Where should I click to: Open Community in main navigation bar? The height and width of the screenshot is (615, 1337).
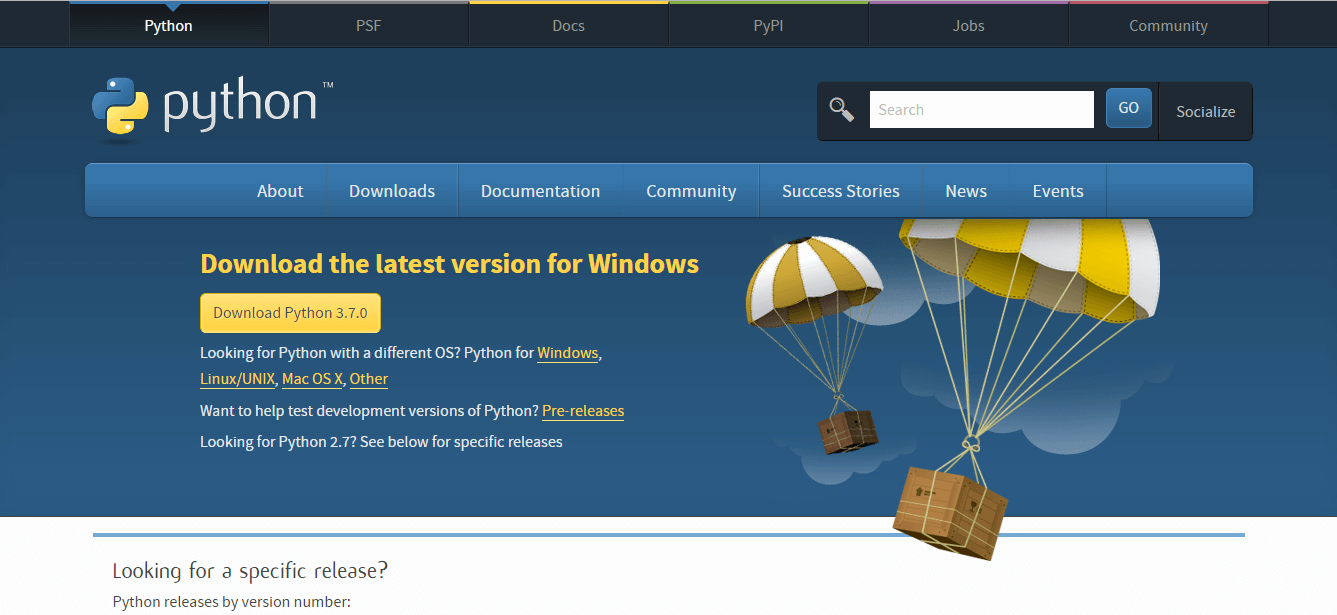tap(691, 191)
